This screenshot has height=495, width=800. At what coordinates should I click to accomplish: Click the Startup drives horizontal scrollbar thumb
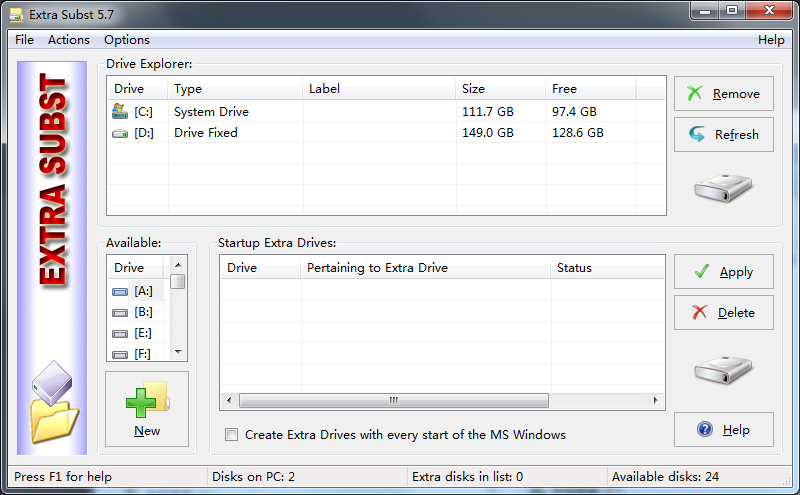point(394,401)
